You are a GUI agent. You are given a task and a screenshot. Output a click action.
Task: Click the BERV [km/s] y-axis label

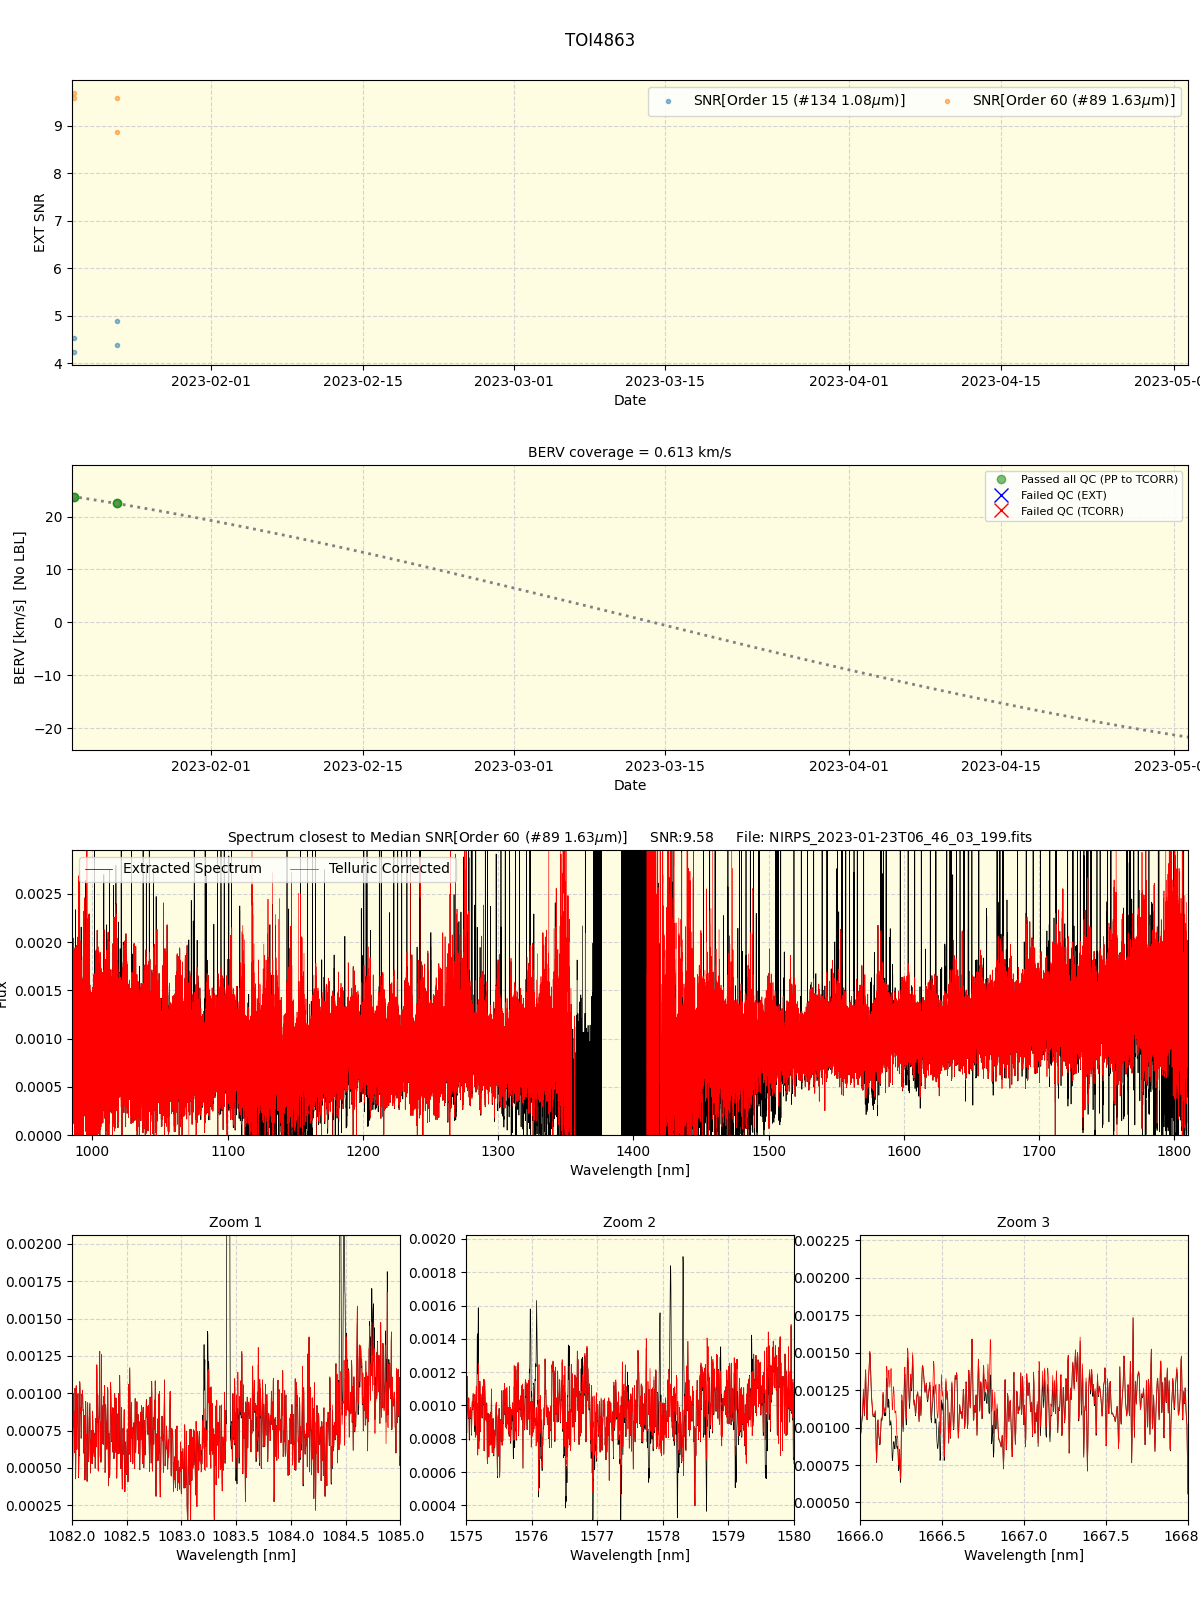coord(20,608)
